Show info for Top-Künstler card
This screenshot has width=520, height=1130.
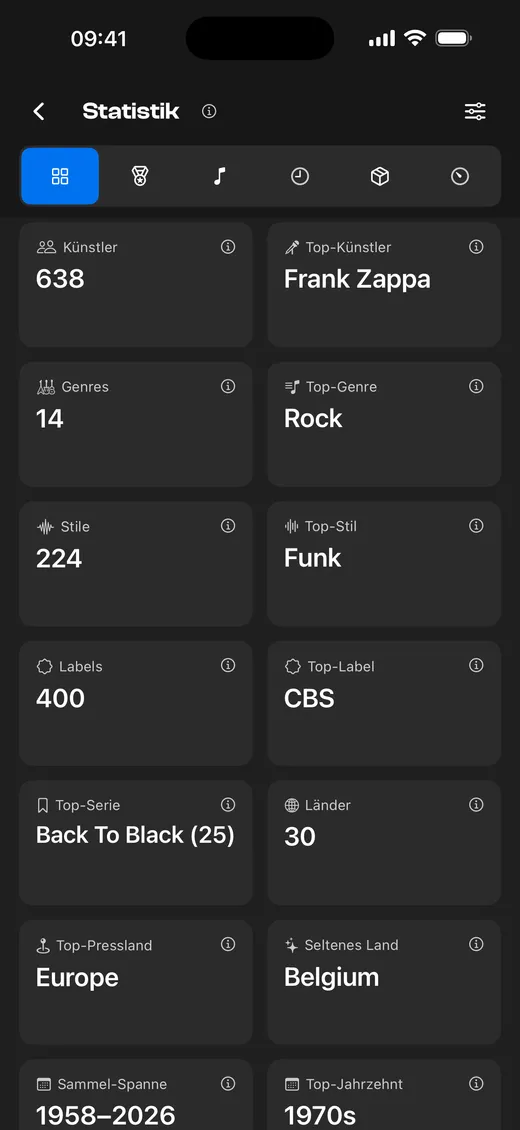pyautogui.click(x=476, y=247)
